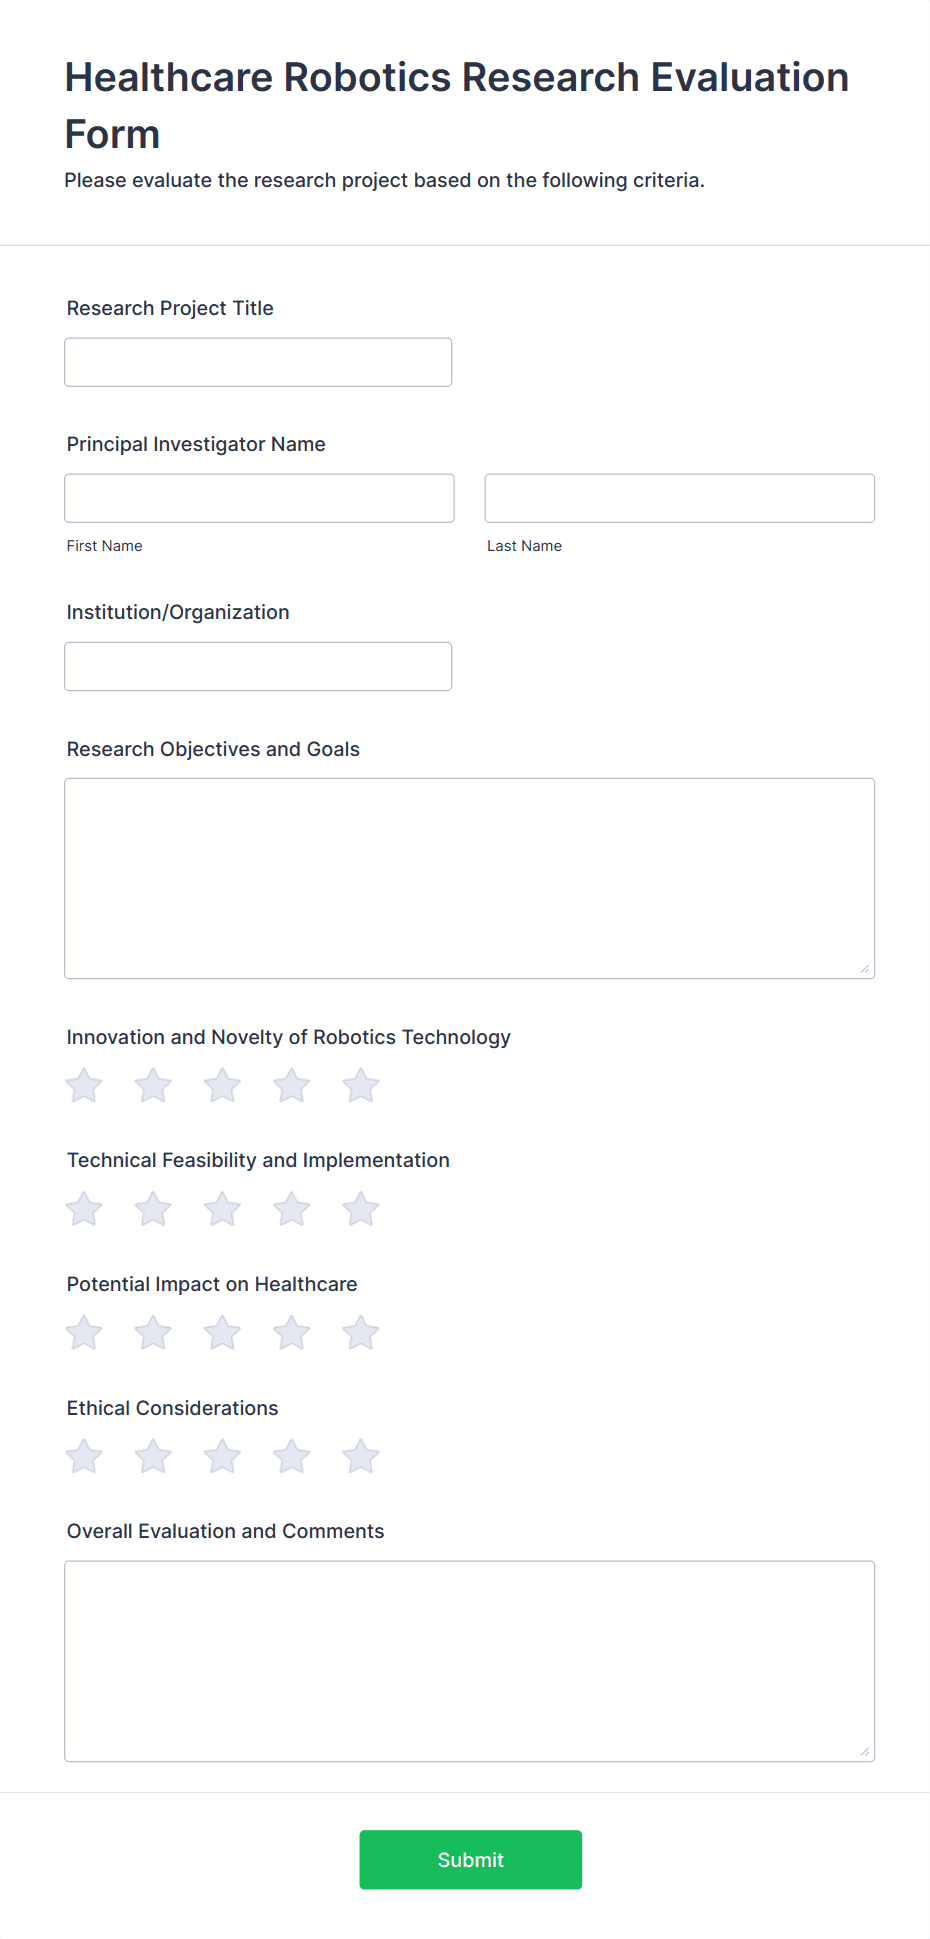The width and height of the screenshot is (930, 1939).
Task: Select the Institution/Organization text field
Action: coord(257,666)
